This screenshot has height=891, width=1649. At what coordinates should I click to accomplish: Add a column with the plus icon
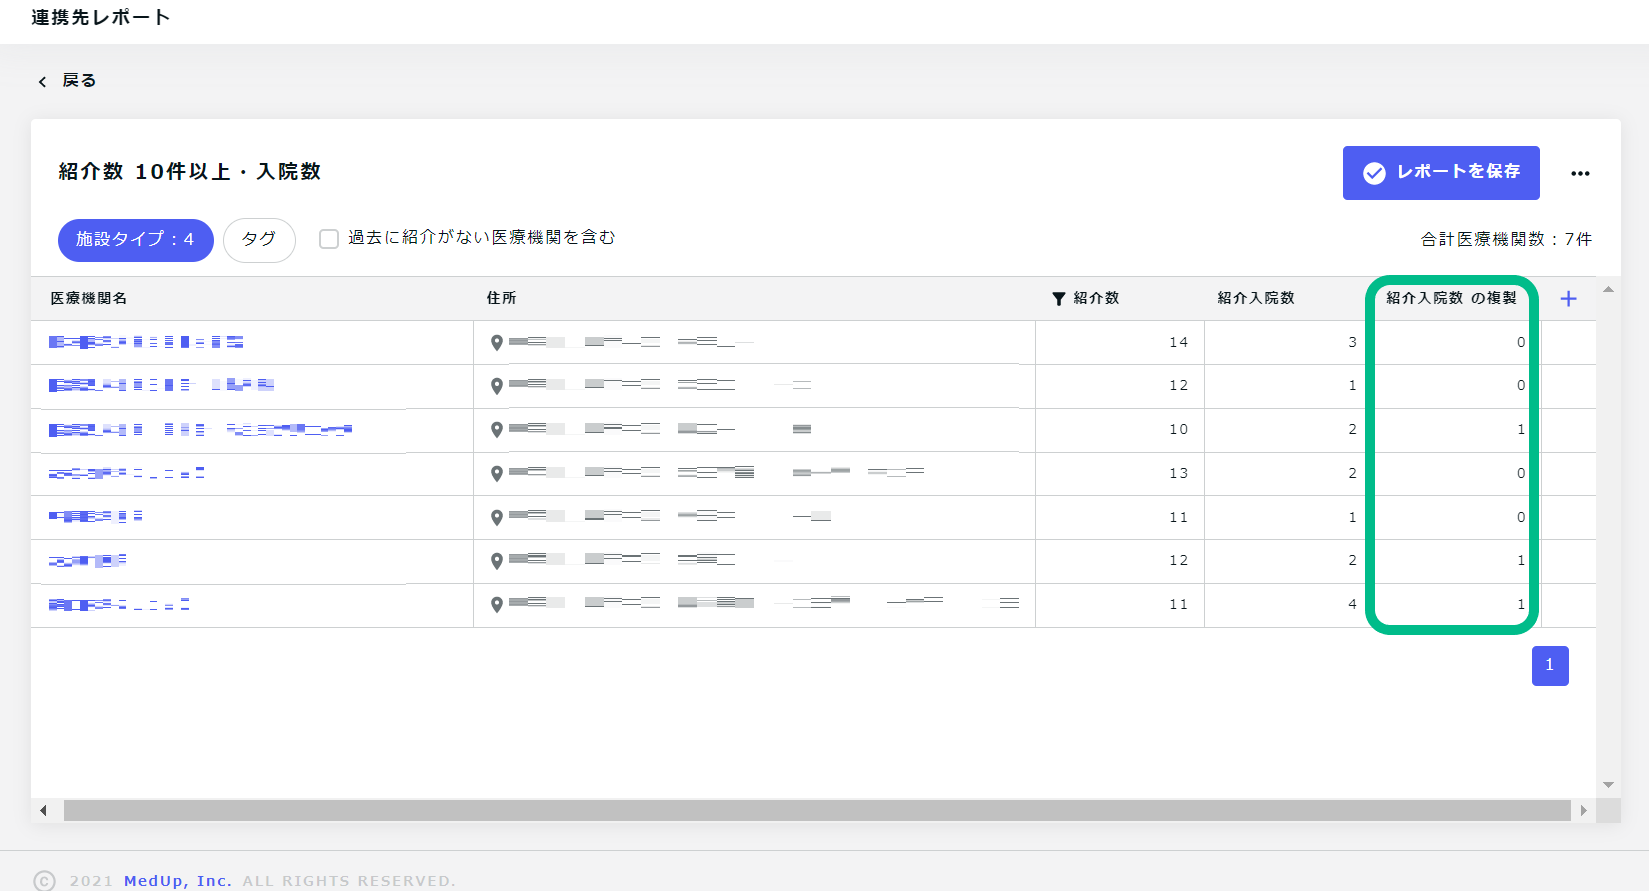(1568, 298)
